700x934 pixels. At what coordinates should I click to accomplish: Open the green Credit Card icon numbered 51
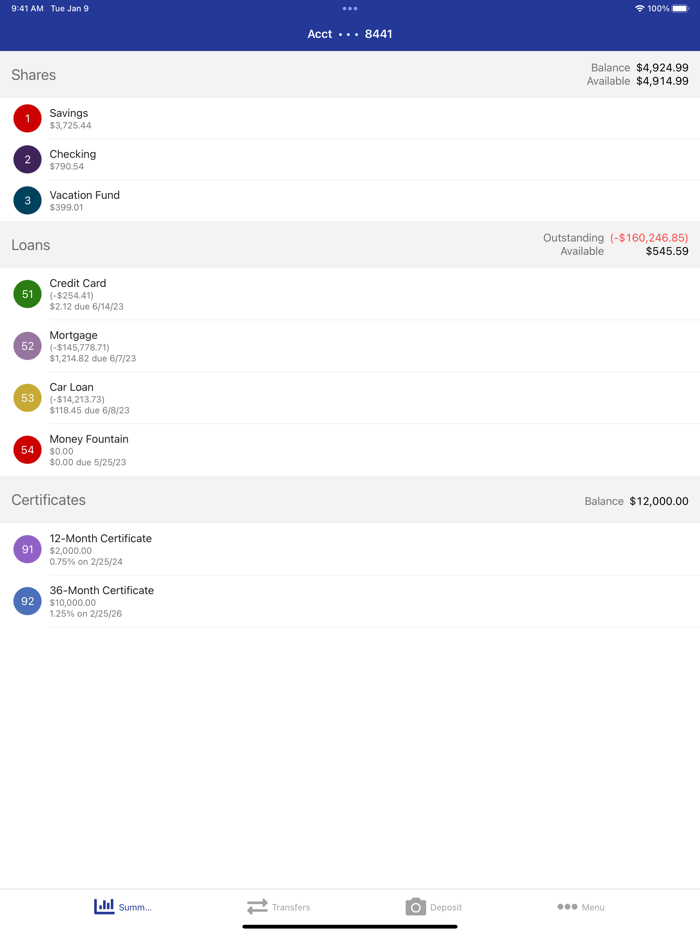27,294
